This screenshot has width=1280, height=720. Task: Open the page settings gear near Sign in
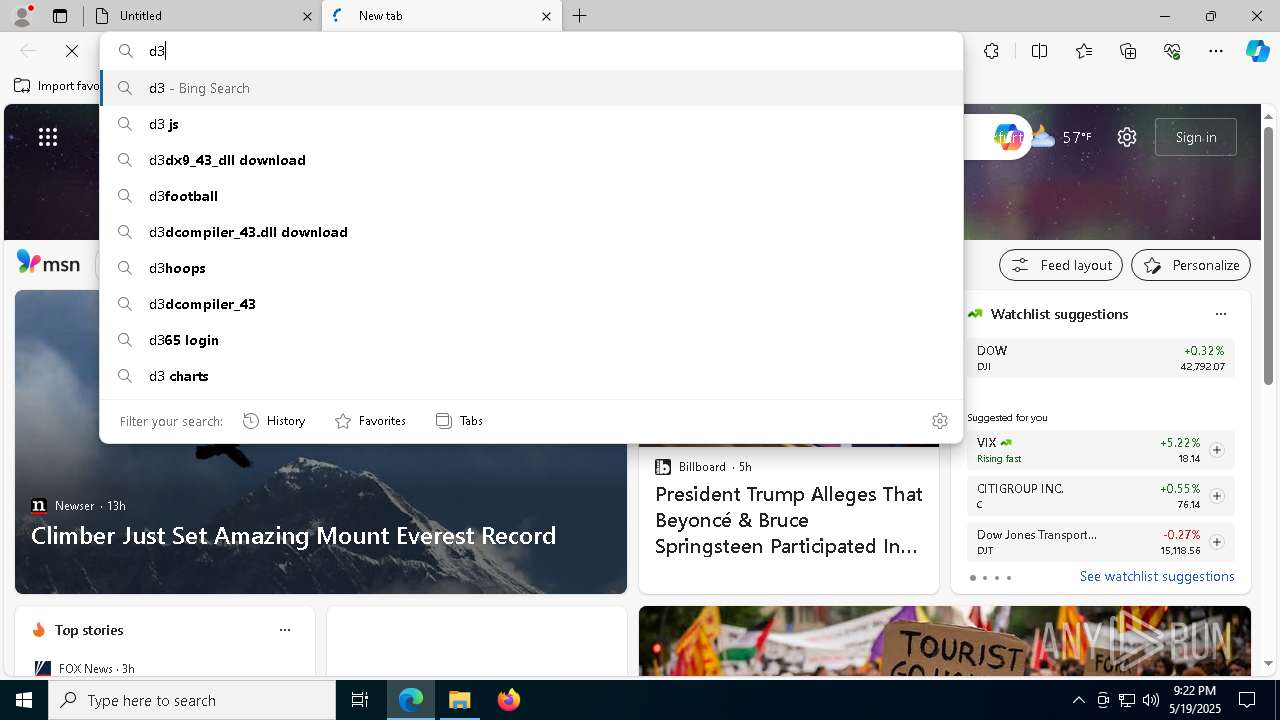point(1127,137)
